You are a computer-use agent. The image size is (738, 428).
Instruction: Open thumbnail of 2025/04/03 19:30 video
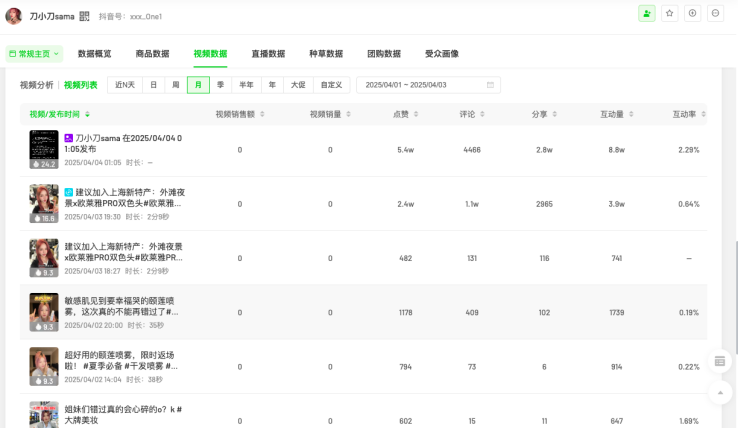[x=44, y=204]
